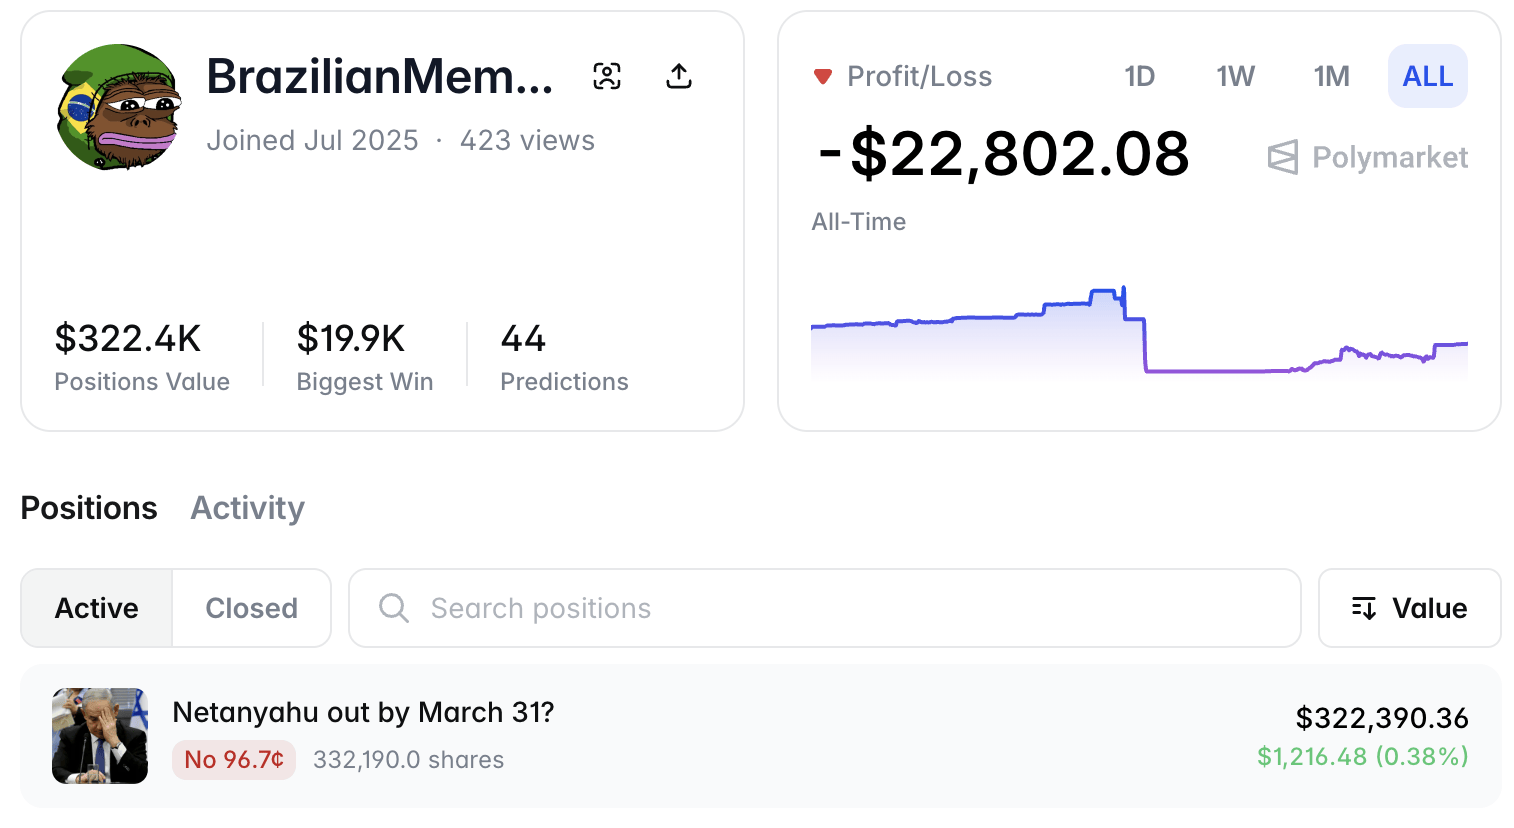The image size is (1514, 828).
Task: Click the red down-triangle Profit/Loss icon
Action: [x=823, y=76]
